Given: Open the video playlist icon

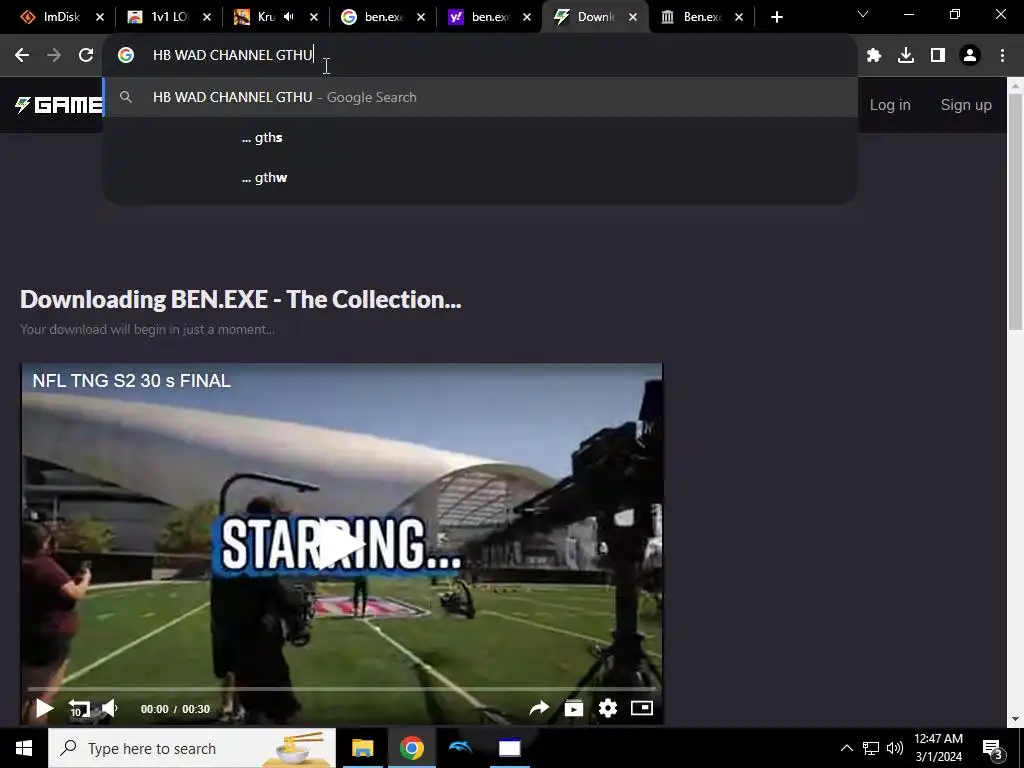Looking at the screenshot, I should tap(573, 708).
